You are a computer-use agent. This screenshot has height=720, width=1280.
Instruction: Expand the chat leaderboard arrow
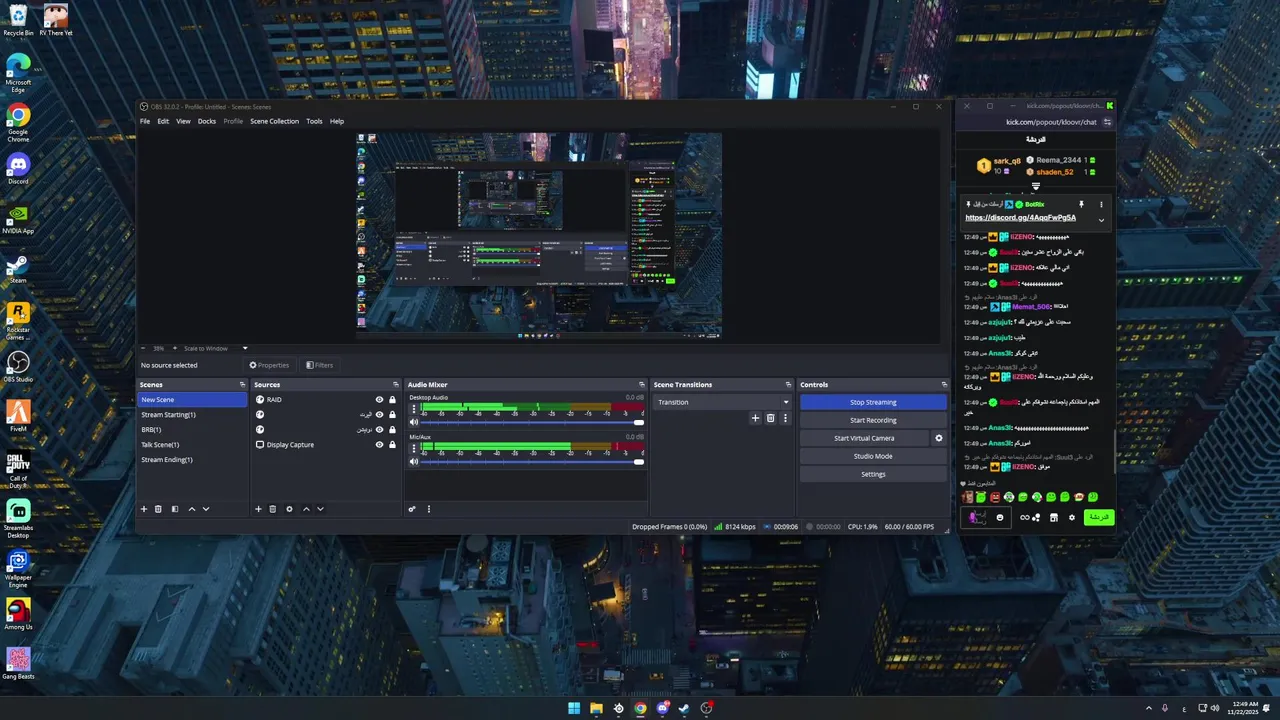point(1036,186)
